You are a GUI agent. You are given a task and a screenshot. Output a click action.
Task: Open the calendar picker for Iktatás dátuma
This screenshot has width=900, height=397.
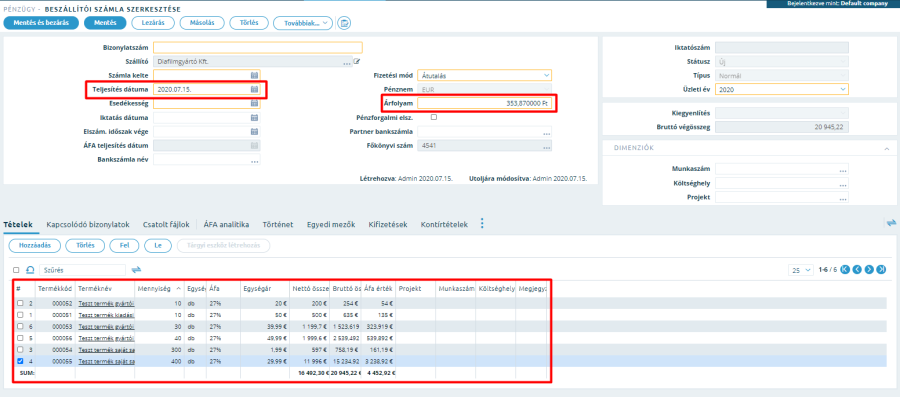tap(254, 118)
